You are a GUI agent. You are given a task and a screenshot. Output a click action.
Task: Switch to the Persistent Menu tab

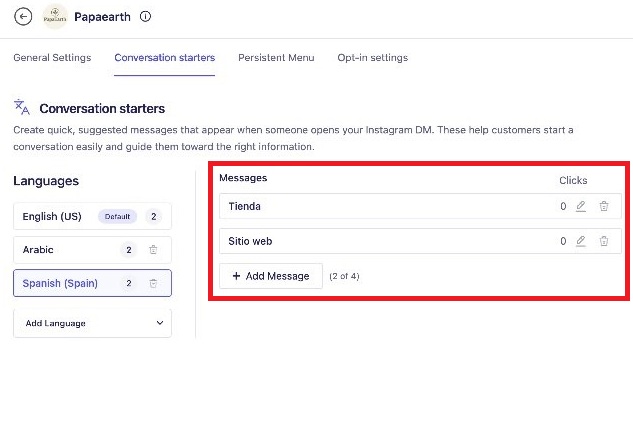(276, 58)
